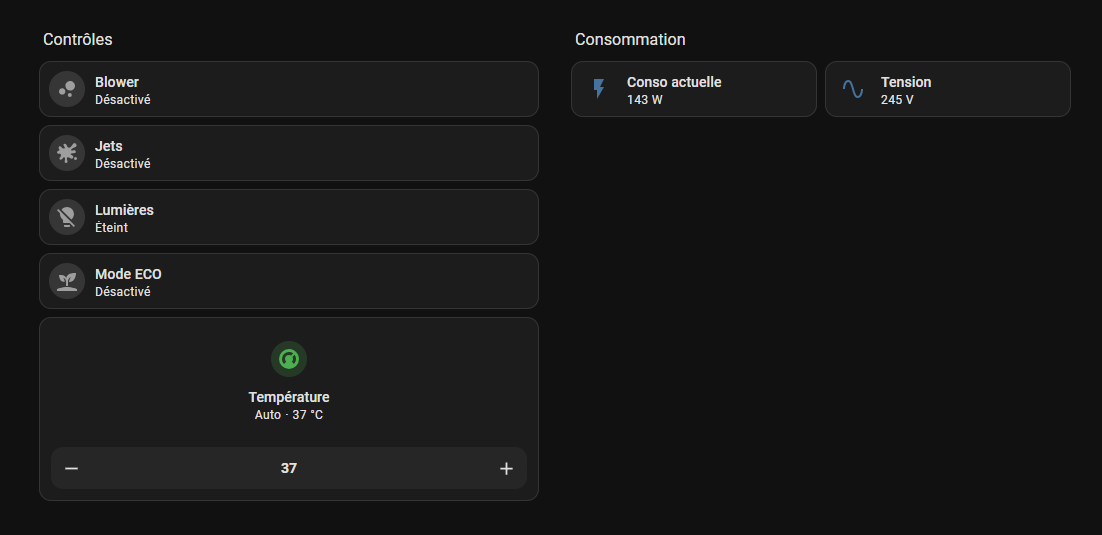Click the Consommation section heading
Image resolution: width=1102 pixels, height=535 pixels.
(630, 39)
